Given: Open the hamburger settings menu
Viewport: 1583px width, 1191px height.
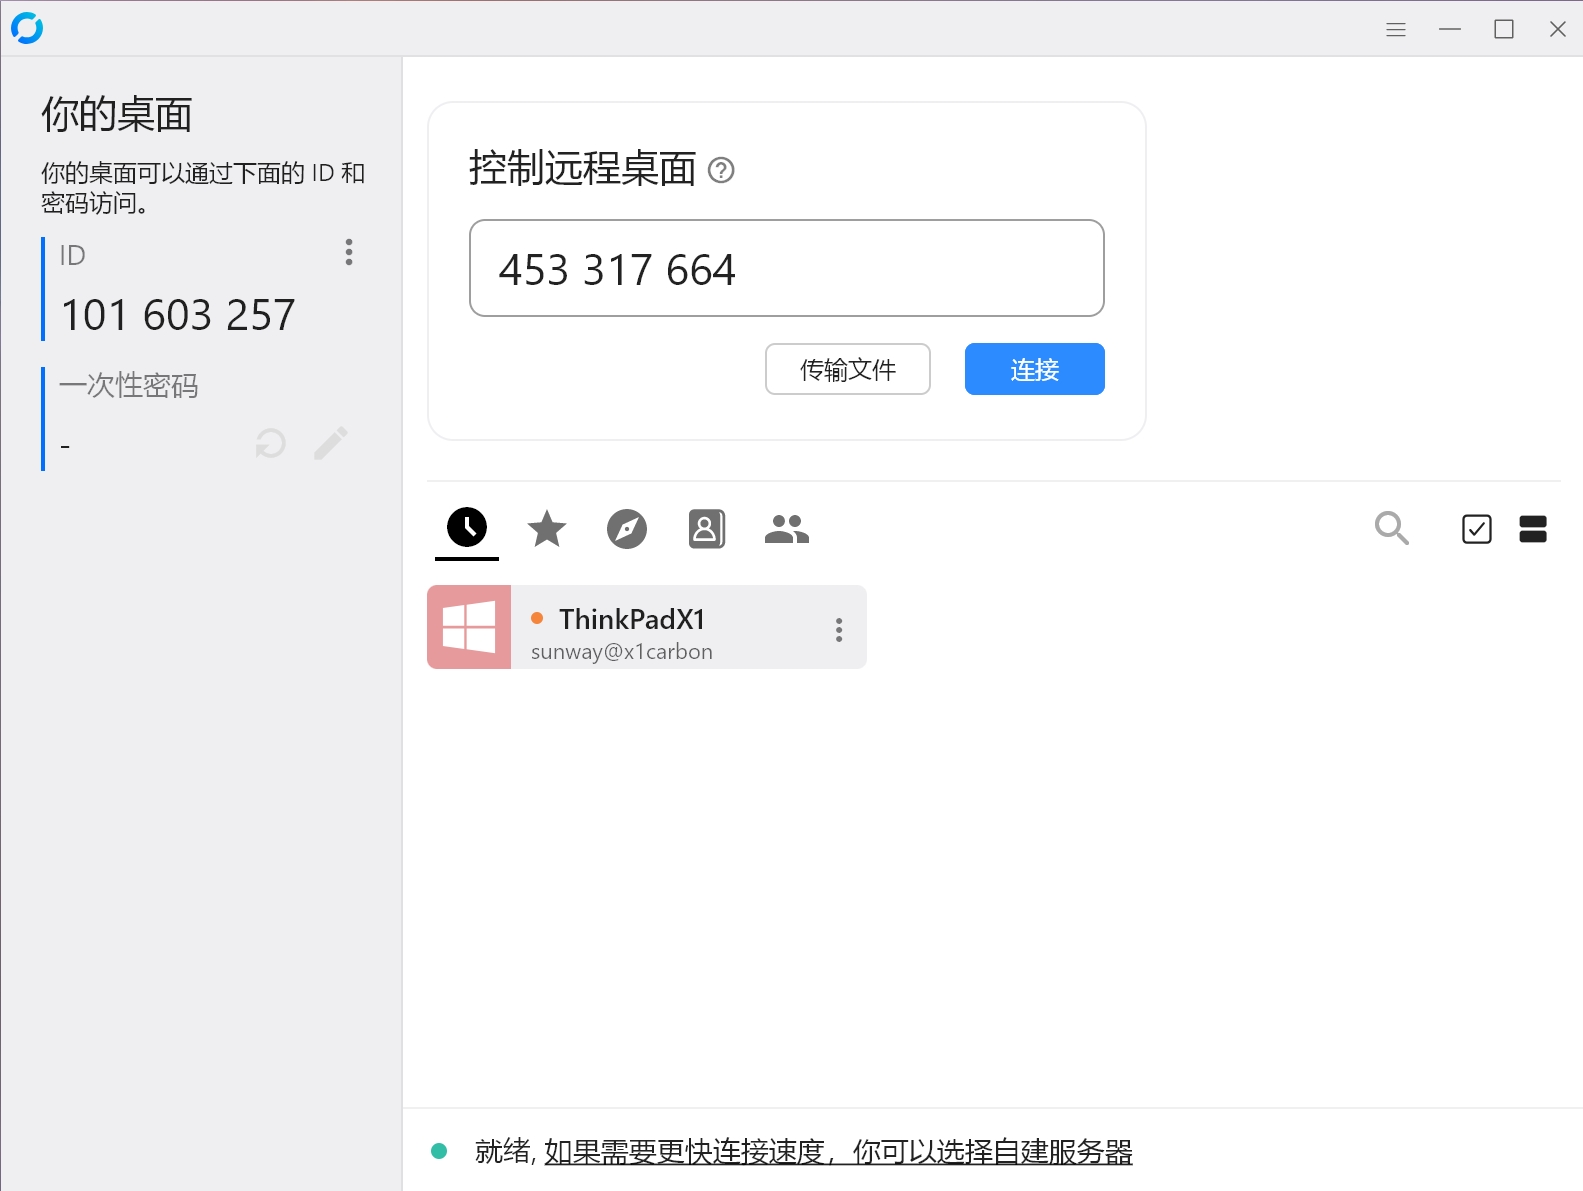Looking at the screenshot, I should 1395,30.
